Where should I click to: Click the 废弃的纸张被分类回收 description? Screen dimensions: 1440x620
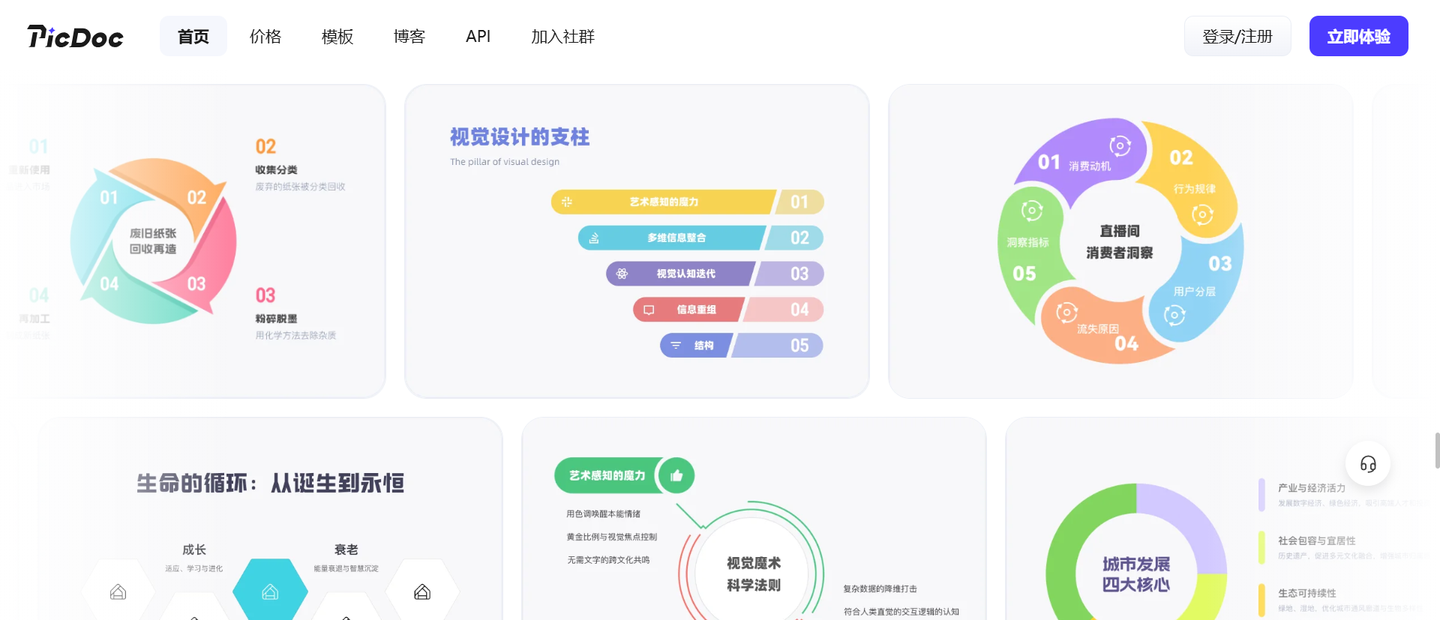[x=300, y=187]
